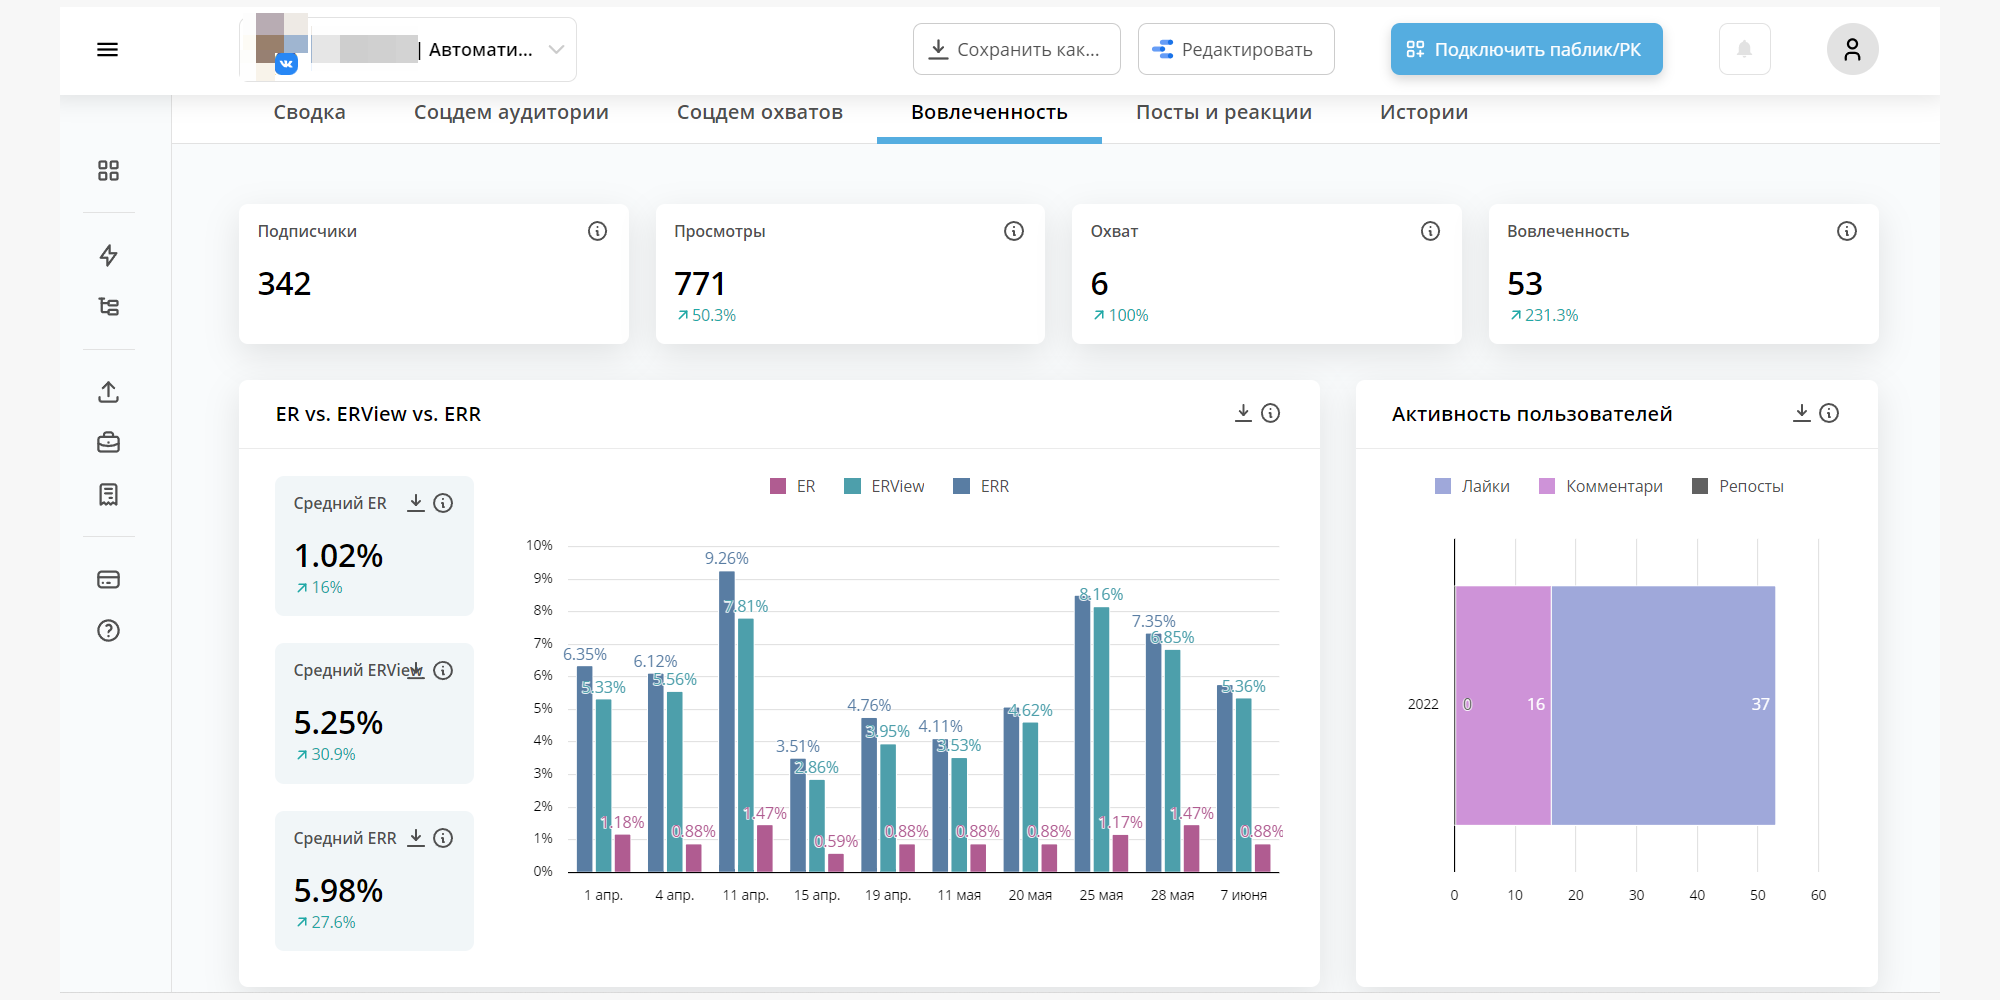Click Подключить паблик/РК button
This screenshot has height=1000, width=2000.
1526,49
